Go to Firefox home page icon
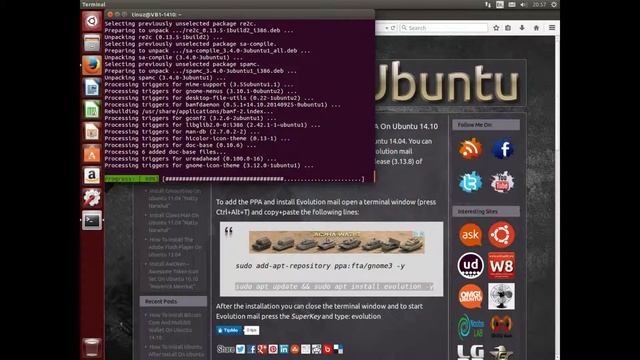 coord(536,28)
